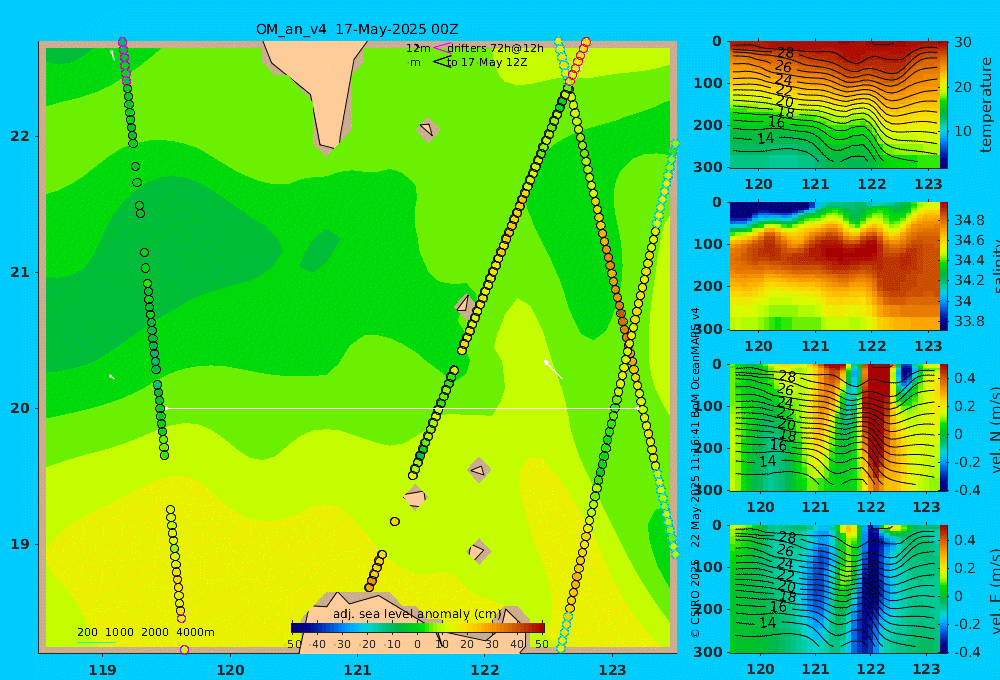Screen dimensions: 1000x680
Task: Select the 'adj. sea level anomaly (cm)' label
Action: (417, 614)
